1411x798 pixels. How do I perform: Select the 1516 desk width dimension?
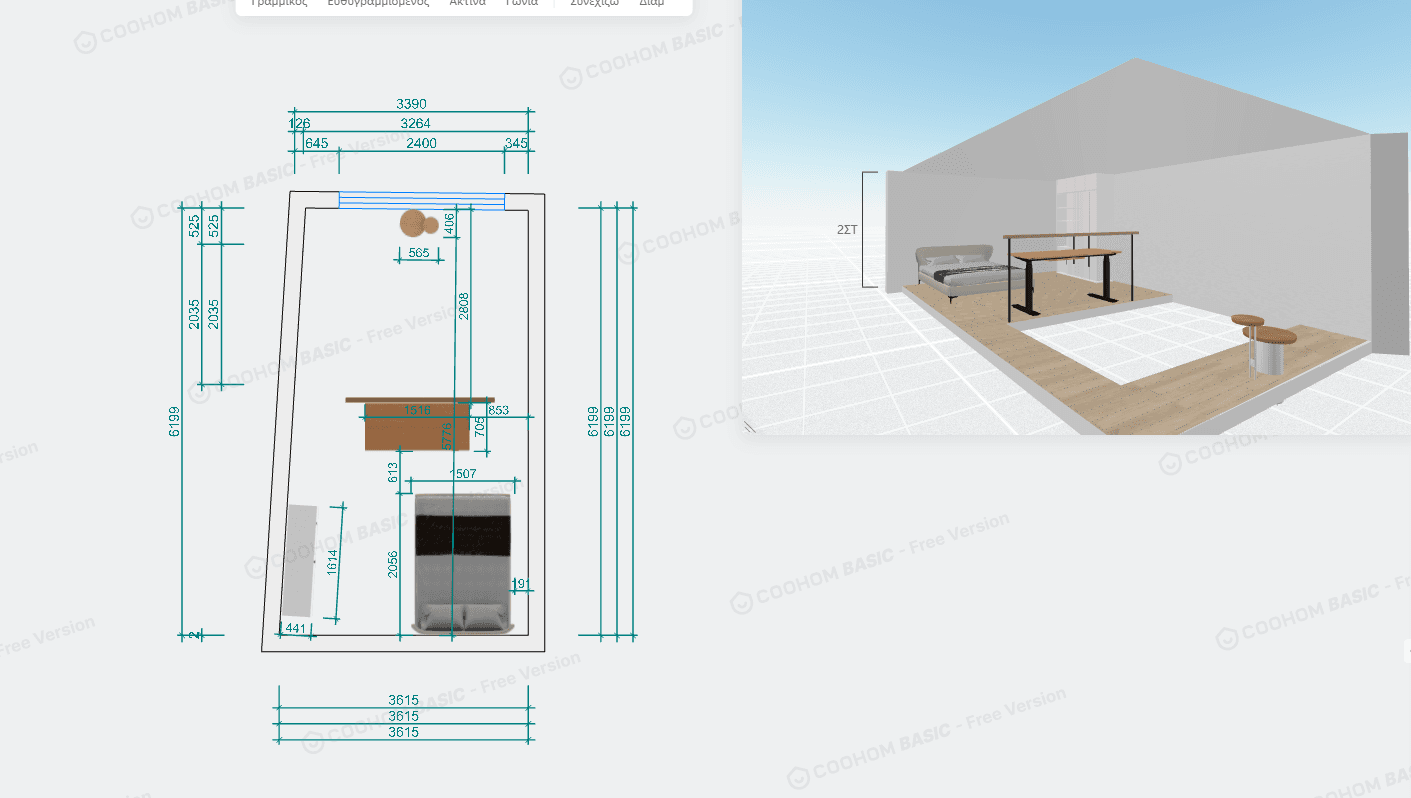(417, 410)
